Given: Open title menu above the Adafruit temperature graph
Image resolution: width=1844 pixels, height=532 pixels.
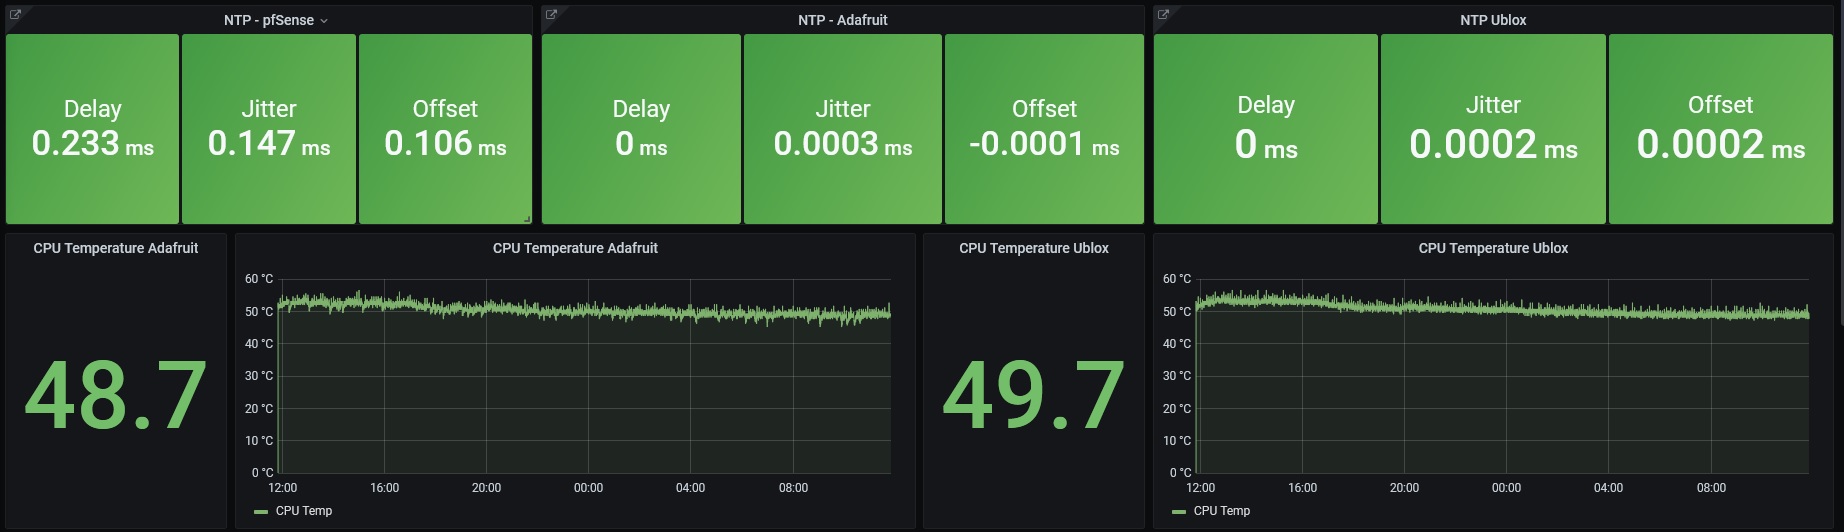Looking at the screenshot, I should (575, 248).
